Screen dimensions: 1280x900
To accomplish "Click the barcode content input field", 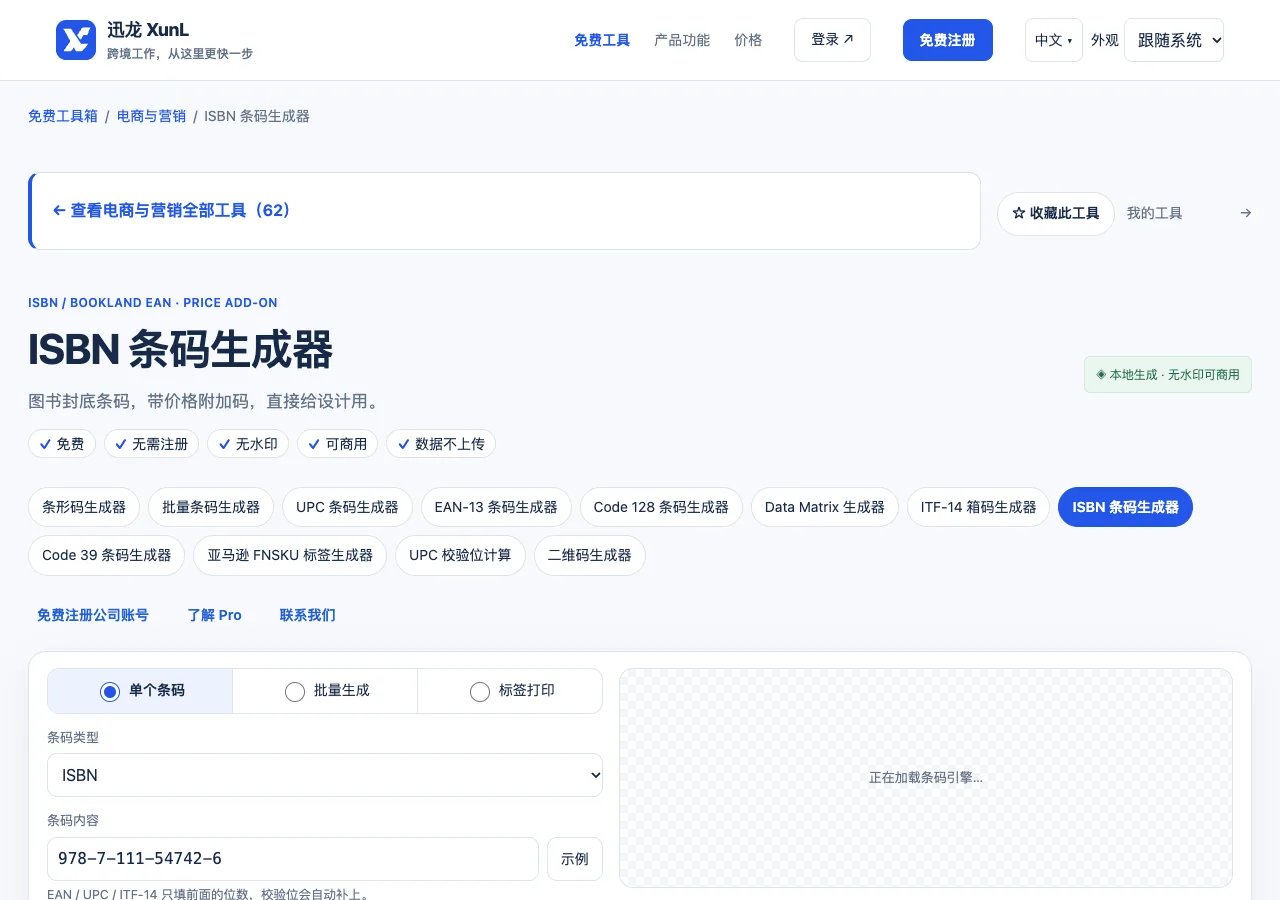I will tap(293, 859).
